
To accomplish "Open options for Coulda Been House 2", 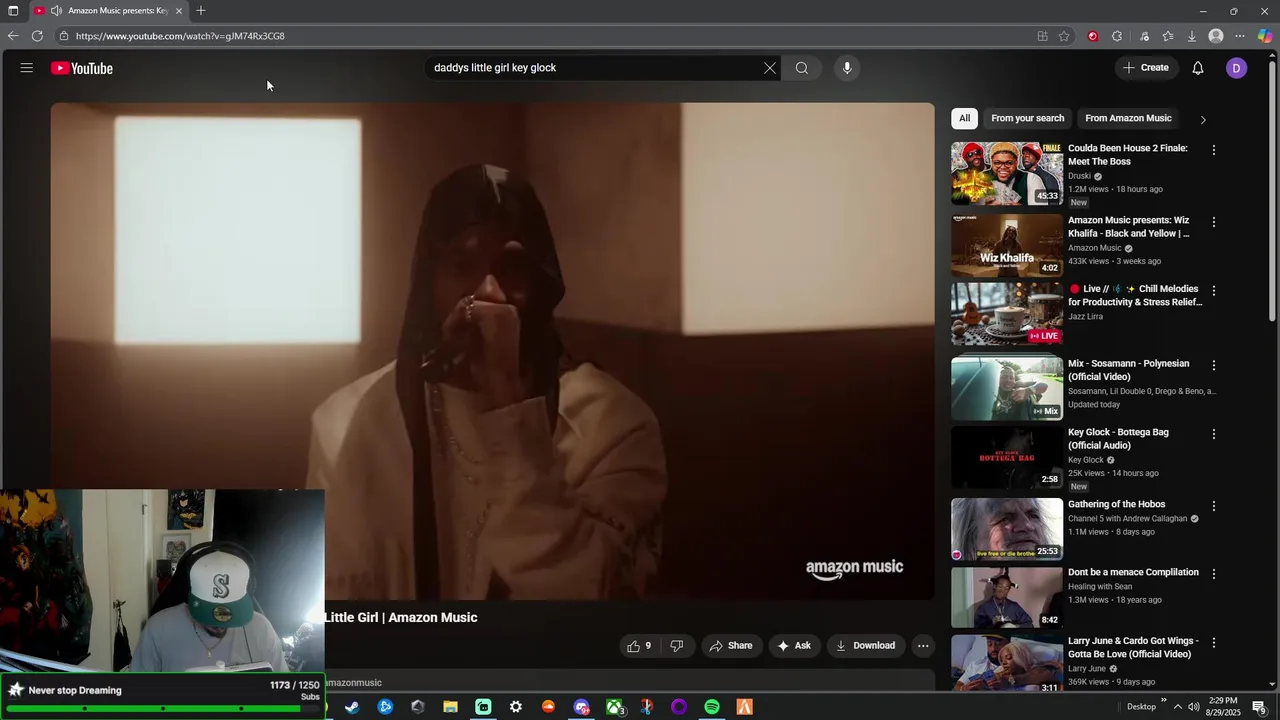I will 1214,150.
